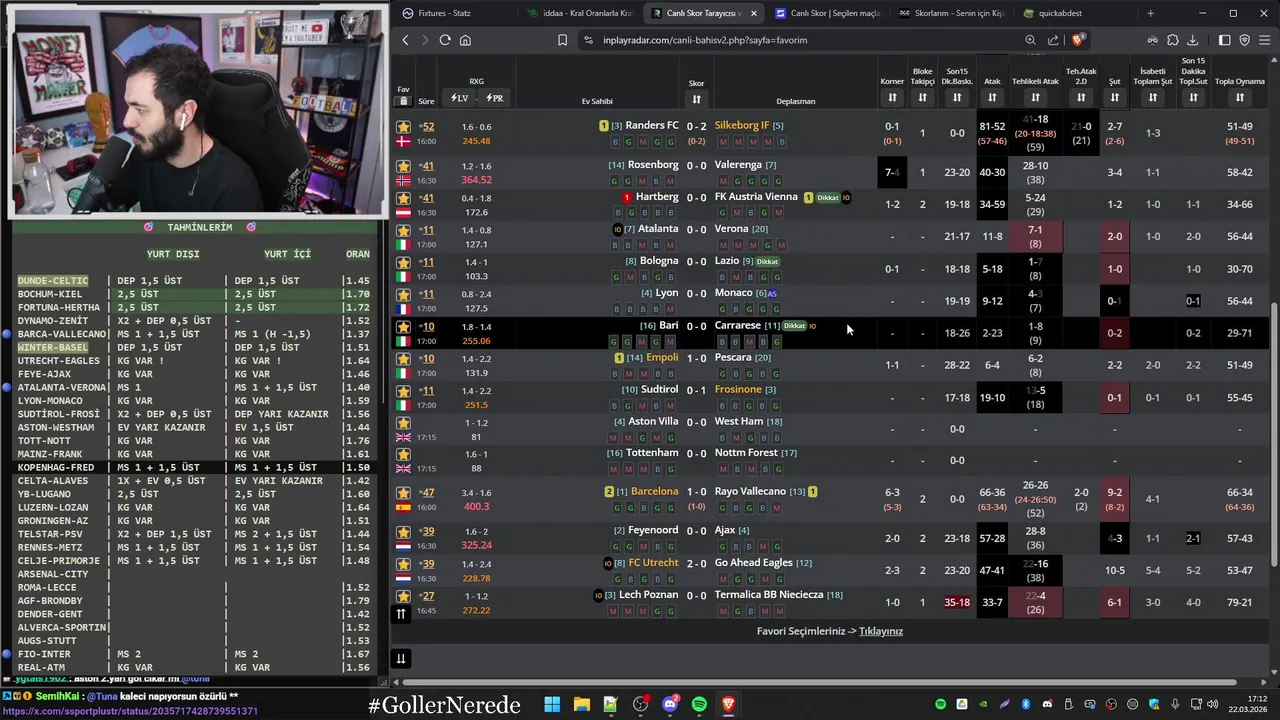The width and height of the screenshot is (1280, 720).
Task: Toggle the browser sidebar panel icon
Action: (x=1225, y=40)
